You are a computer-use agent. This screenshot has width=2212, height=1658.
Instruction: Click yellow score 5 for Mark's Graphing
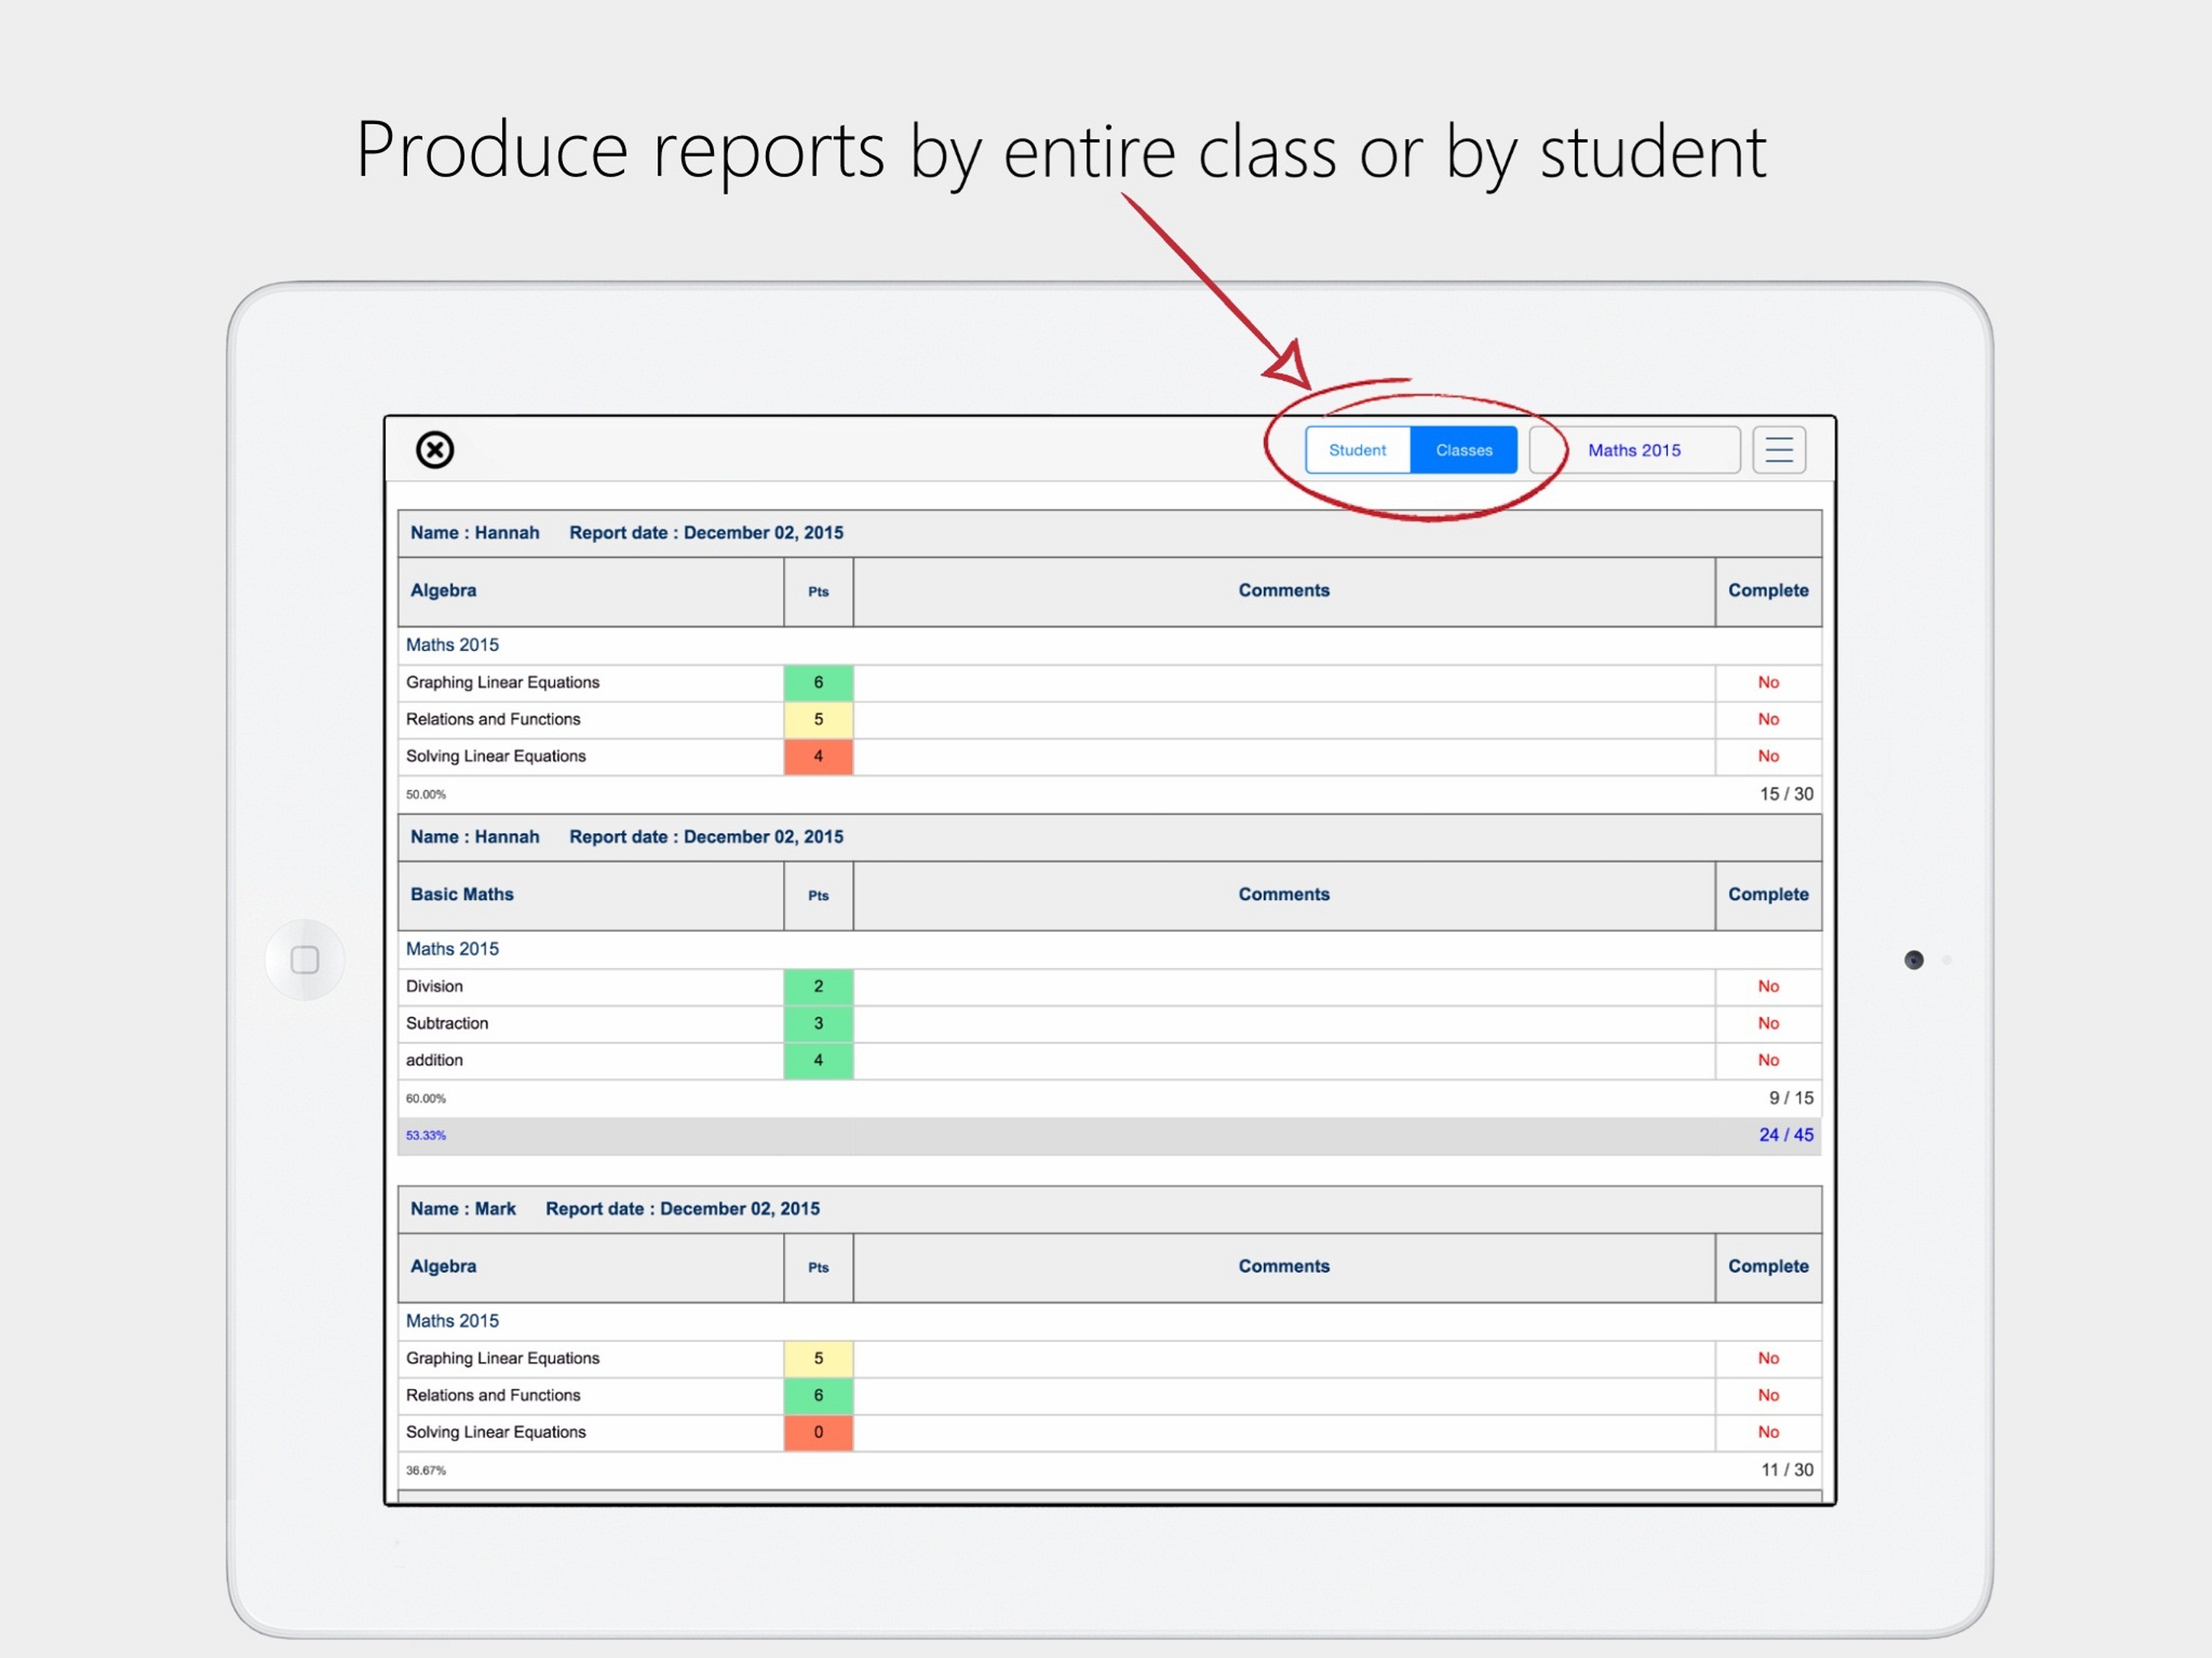click(x=818, y=1358)
